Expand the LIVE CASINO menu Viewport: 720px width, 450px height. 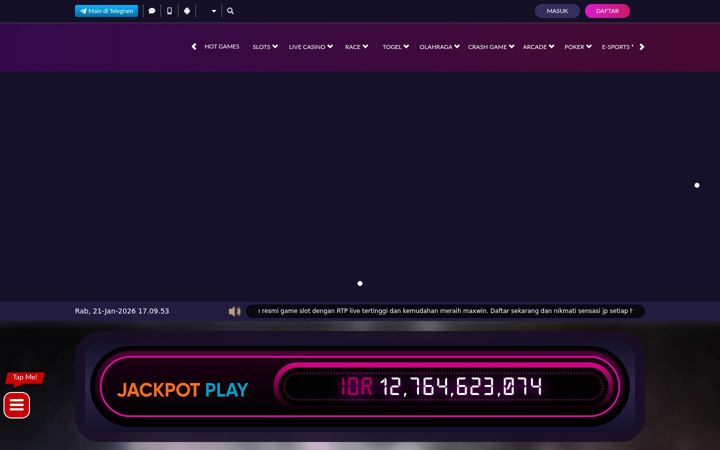(311, 47)
